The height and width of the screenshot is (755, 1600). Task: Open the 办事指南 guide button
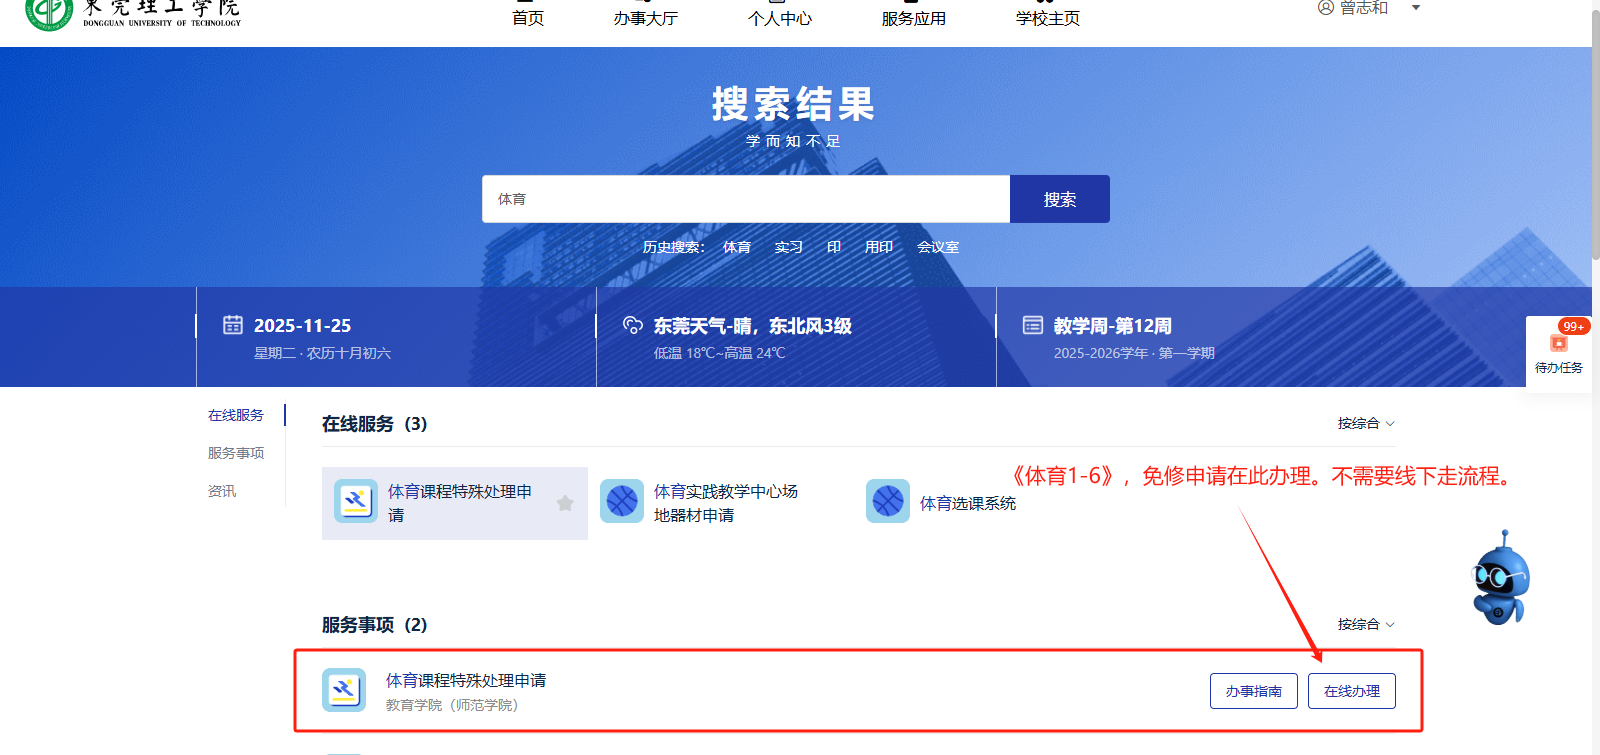click(x=1253, y=691)
